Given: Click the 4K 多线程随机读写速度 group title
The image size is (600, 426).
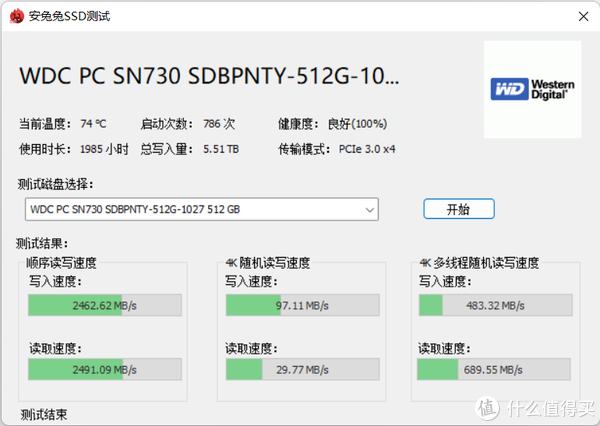Looking at the screenshot, I should [479, 263].
